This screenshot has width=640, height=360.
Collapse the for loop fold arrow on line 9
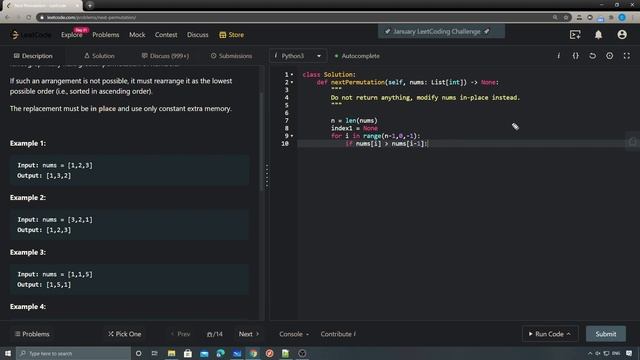292,136
